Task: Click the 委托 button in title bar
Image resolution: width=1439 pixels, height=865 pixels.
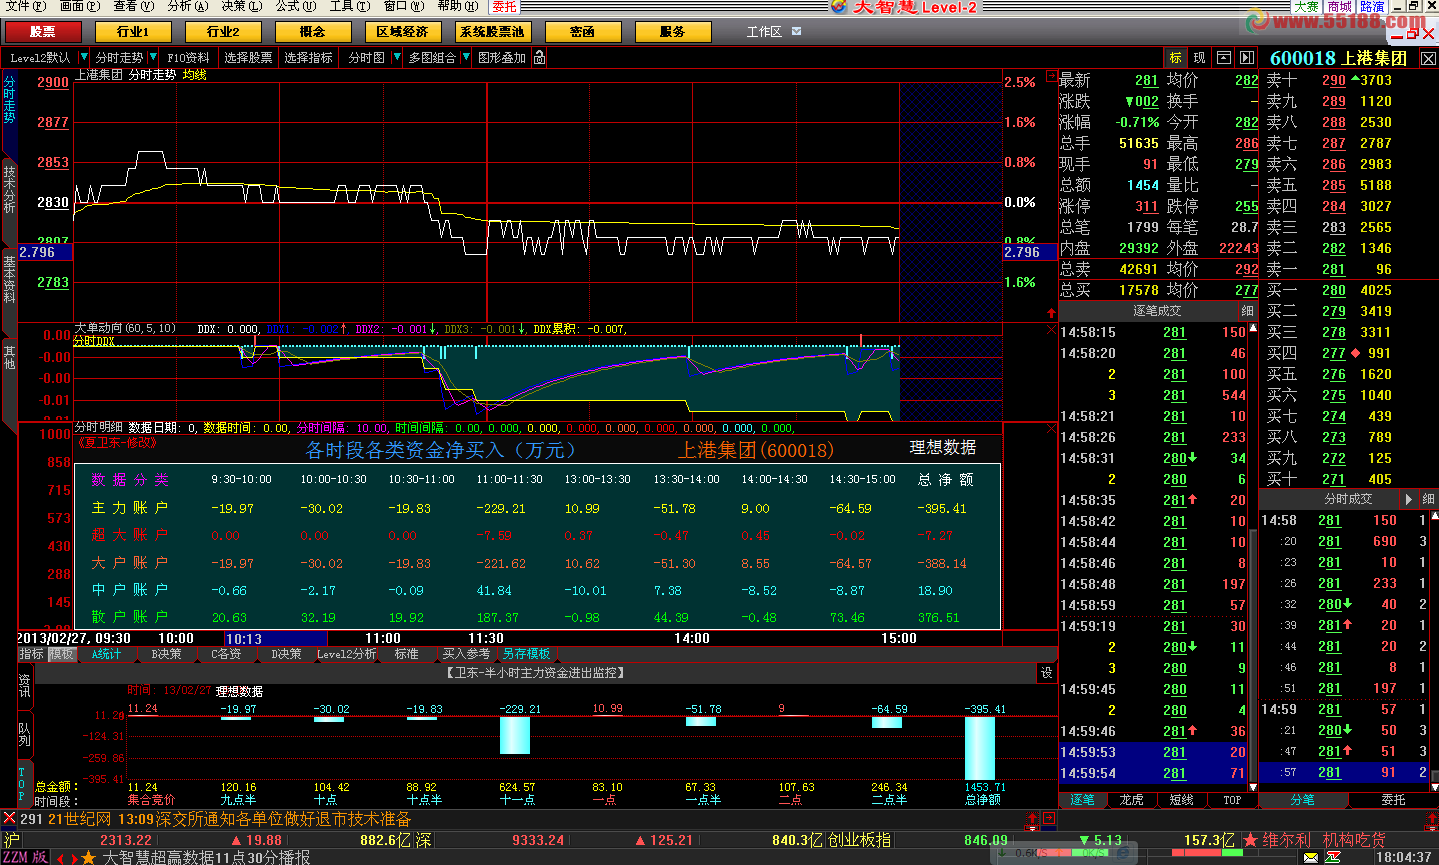Action: 505,6
